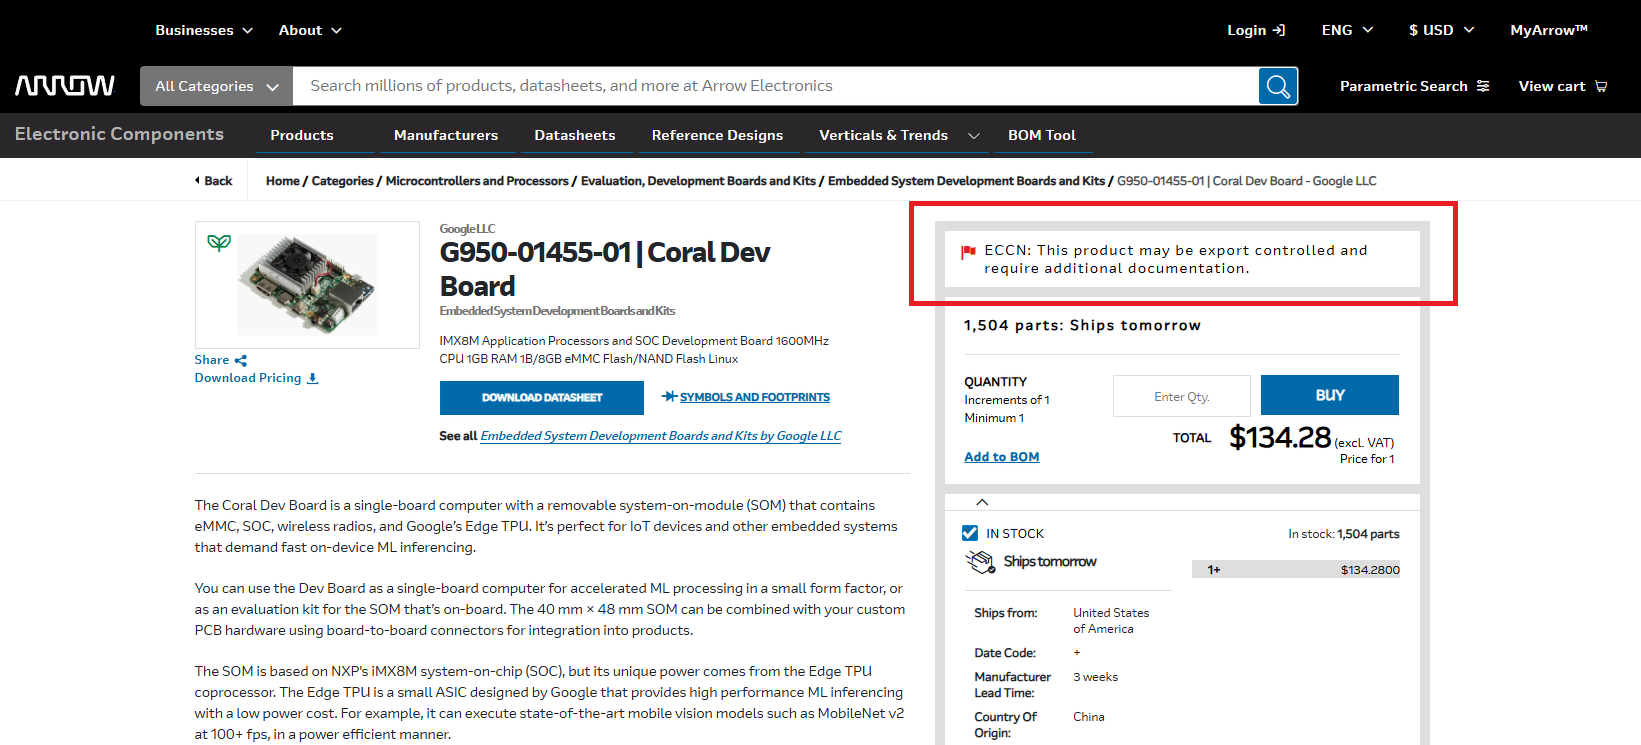Open the Verticals & Trends tab
1641x745 pixels.
coord(883,135)
